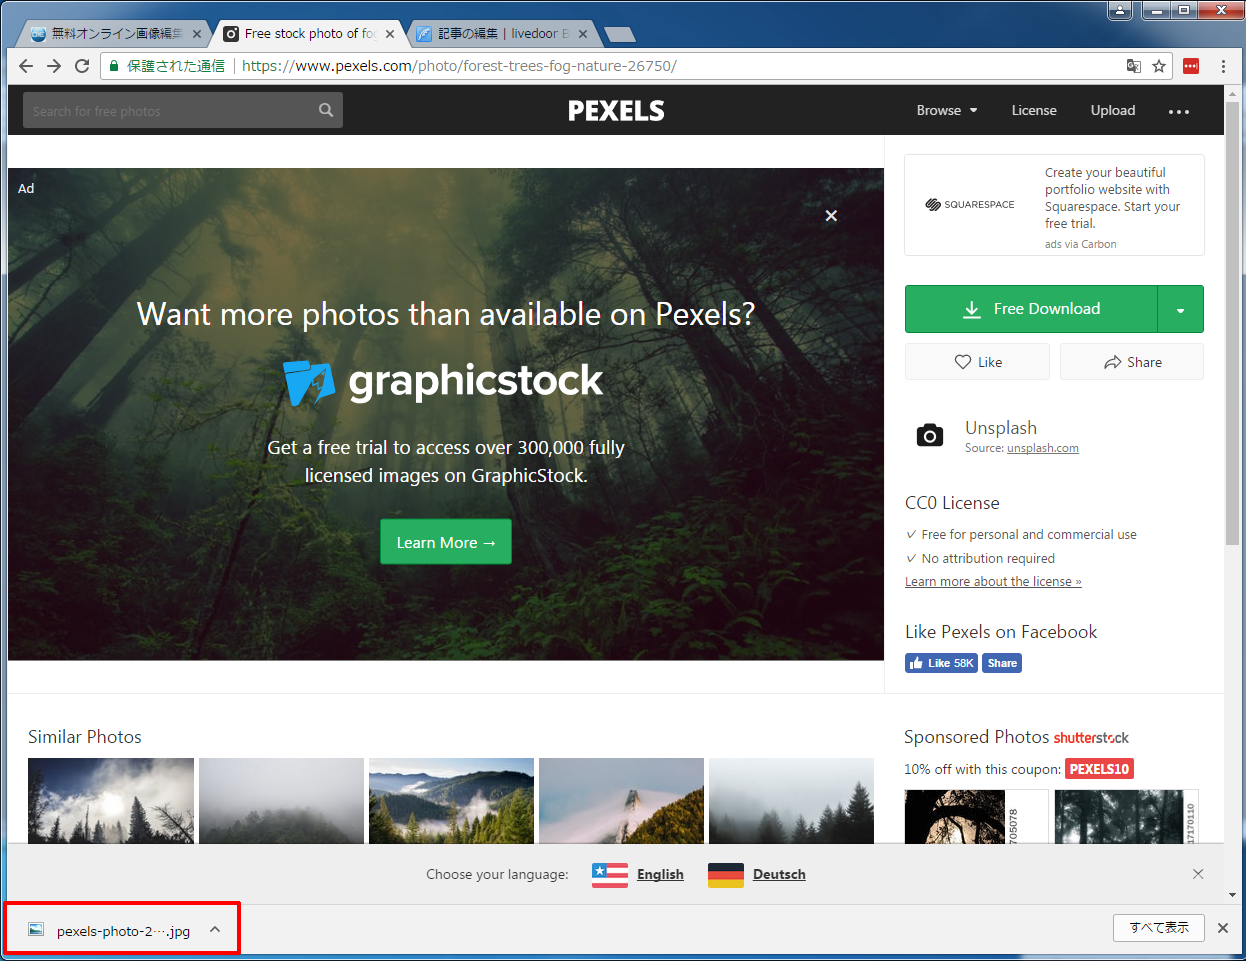Viewport: 1246px width, 961px height.
Task: Click the Facebook Share button
Action: tap(1002, 663)
